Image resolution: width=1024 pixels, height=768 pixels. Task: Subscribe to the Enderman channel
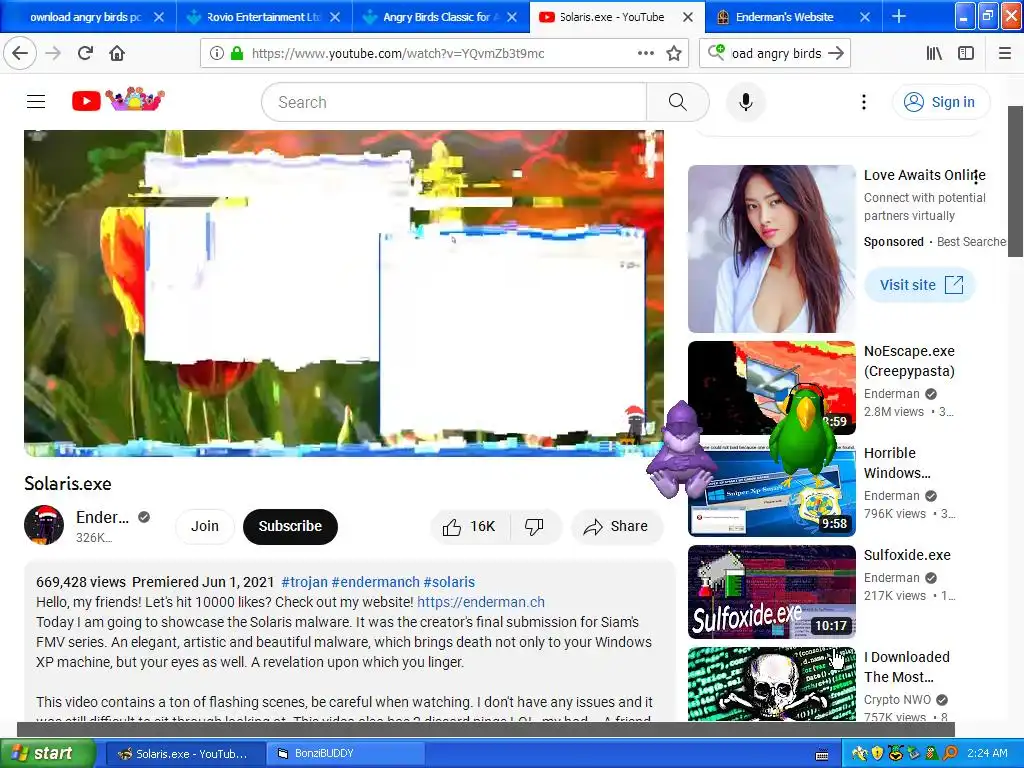pos(290,526)
